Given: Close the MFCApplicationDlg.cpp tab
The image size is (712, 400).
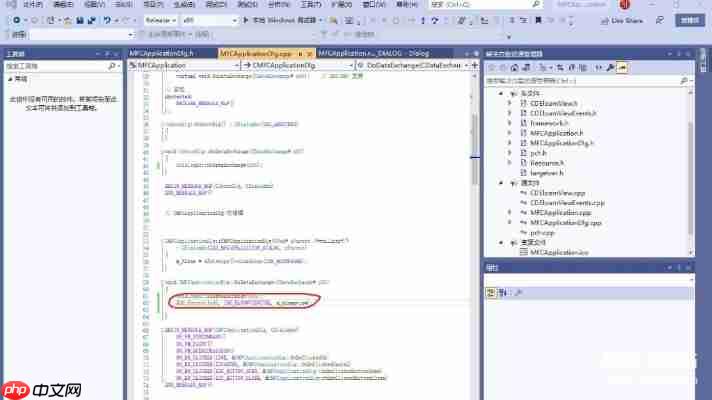Looking at the screenshot, I should coord(308,52).
